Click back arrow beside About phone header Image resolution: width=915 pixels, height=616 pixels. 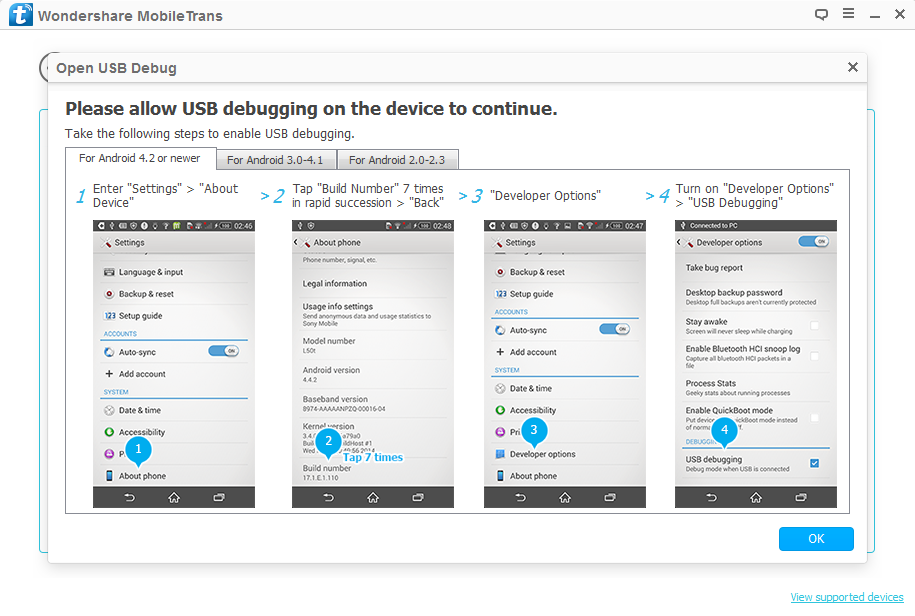[297, 243]
